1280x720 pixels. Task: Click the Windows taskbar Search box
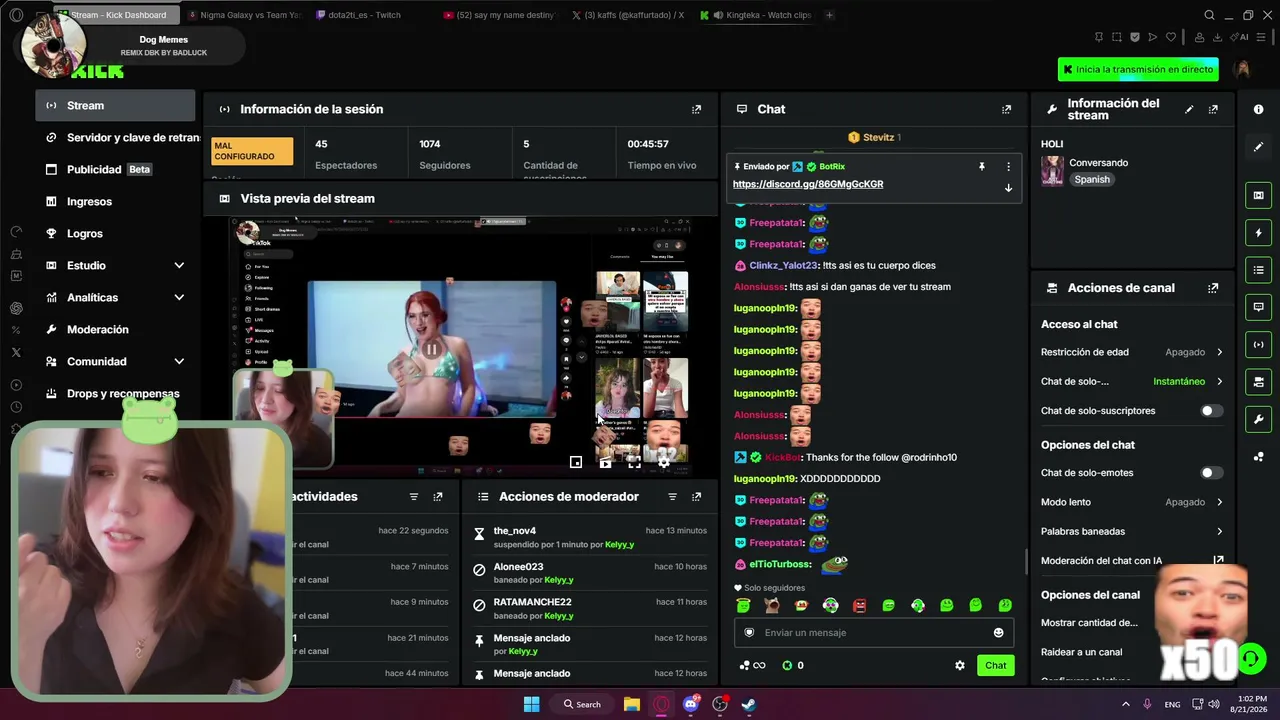pos(582,704)
